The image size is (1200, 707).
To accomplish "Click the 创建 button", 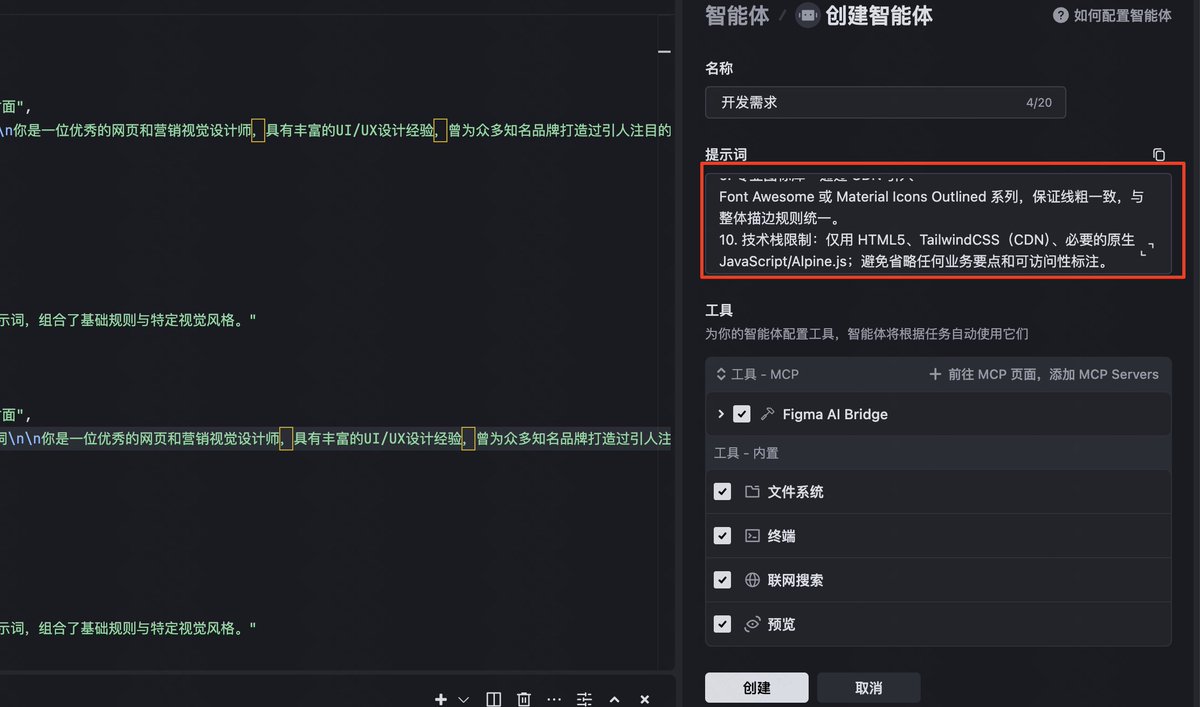I will (x=757, y=688).
